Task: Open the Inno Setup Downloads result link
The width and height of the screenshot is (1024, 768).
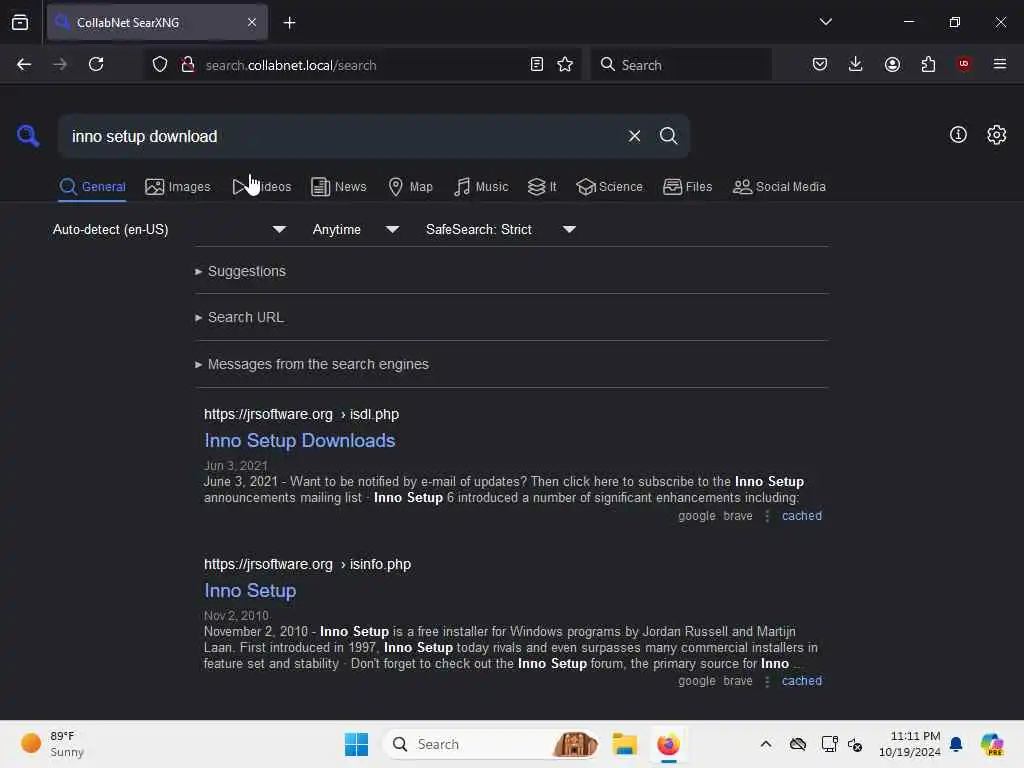Action: [x=300, y=441]
